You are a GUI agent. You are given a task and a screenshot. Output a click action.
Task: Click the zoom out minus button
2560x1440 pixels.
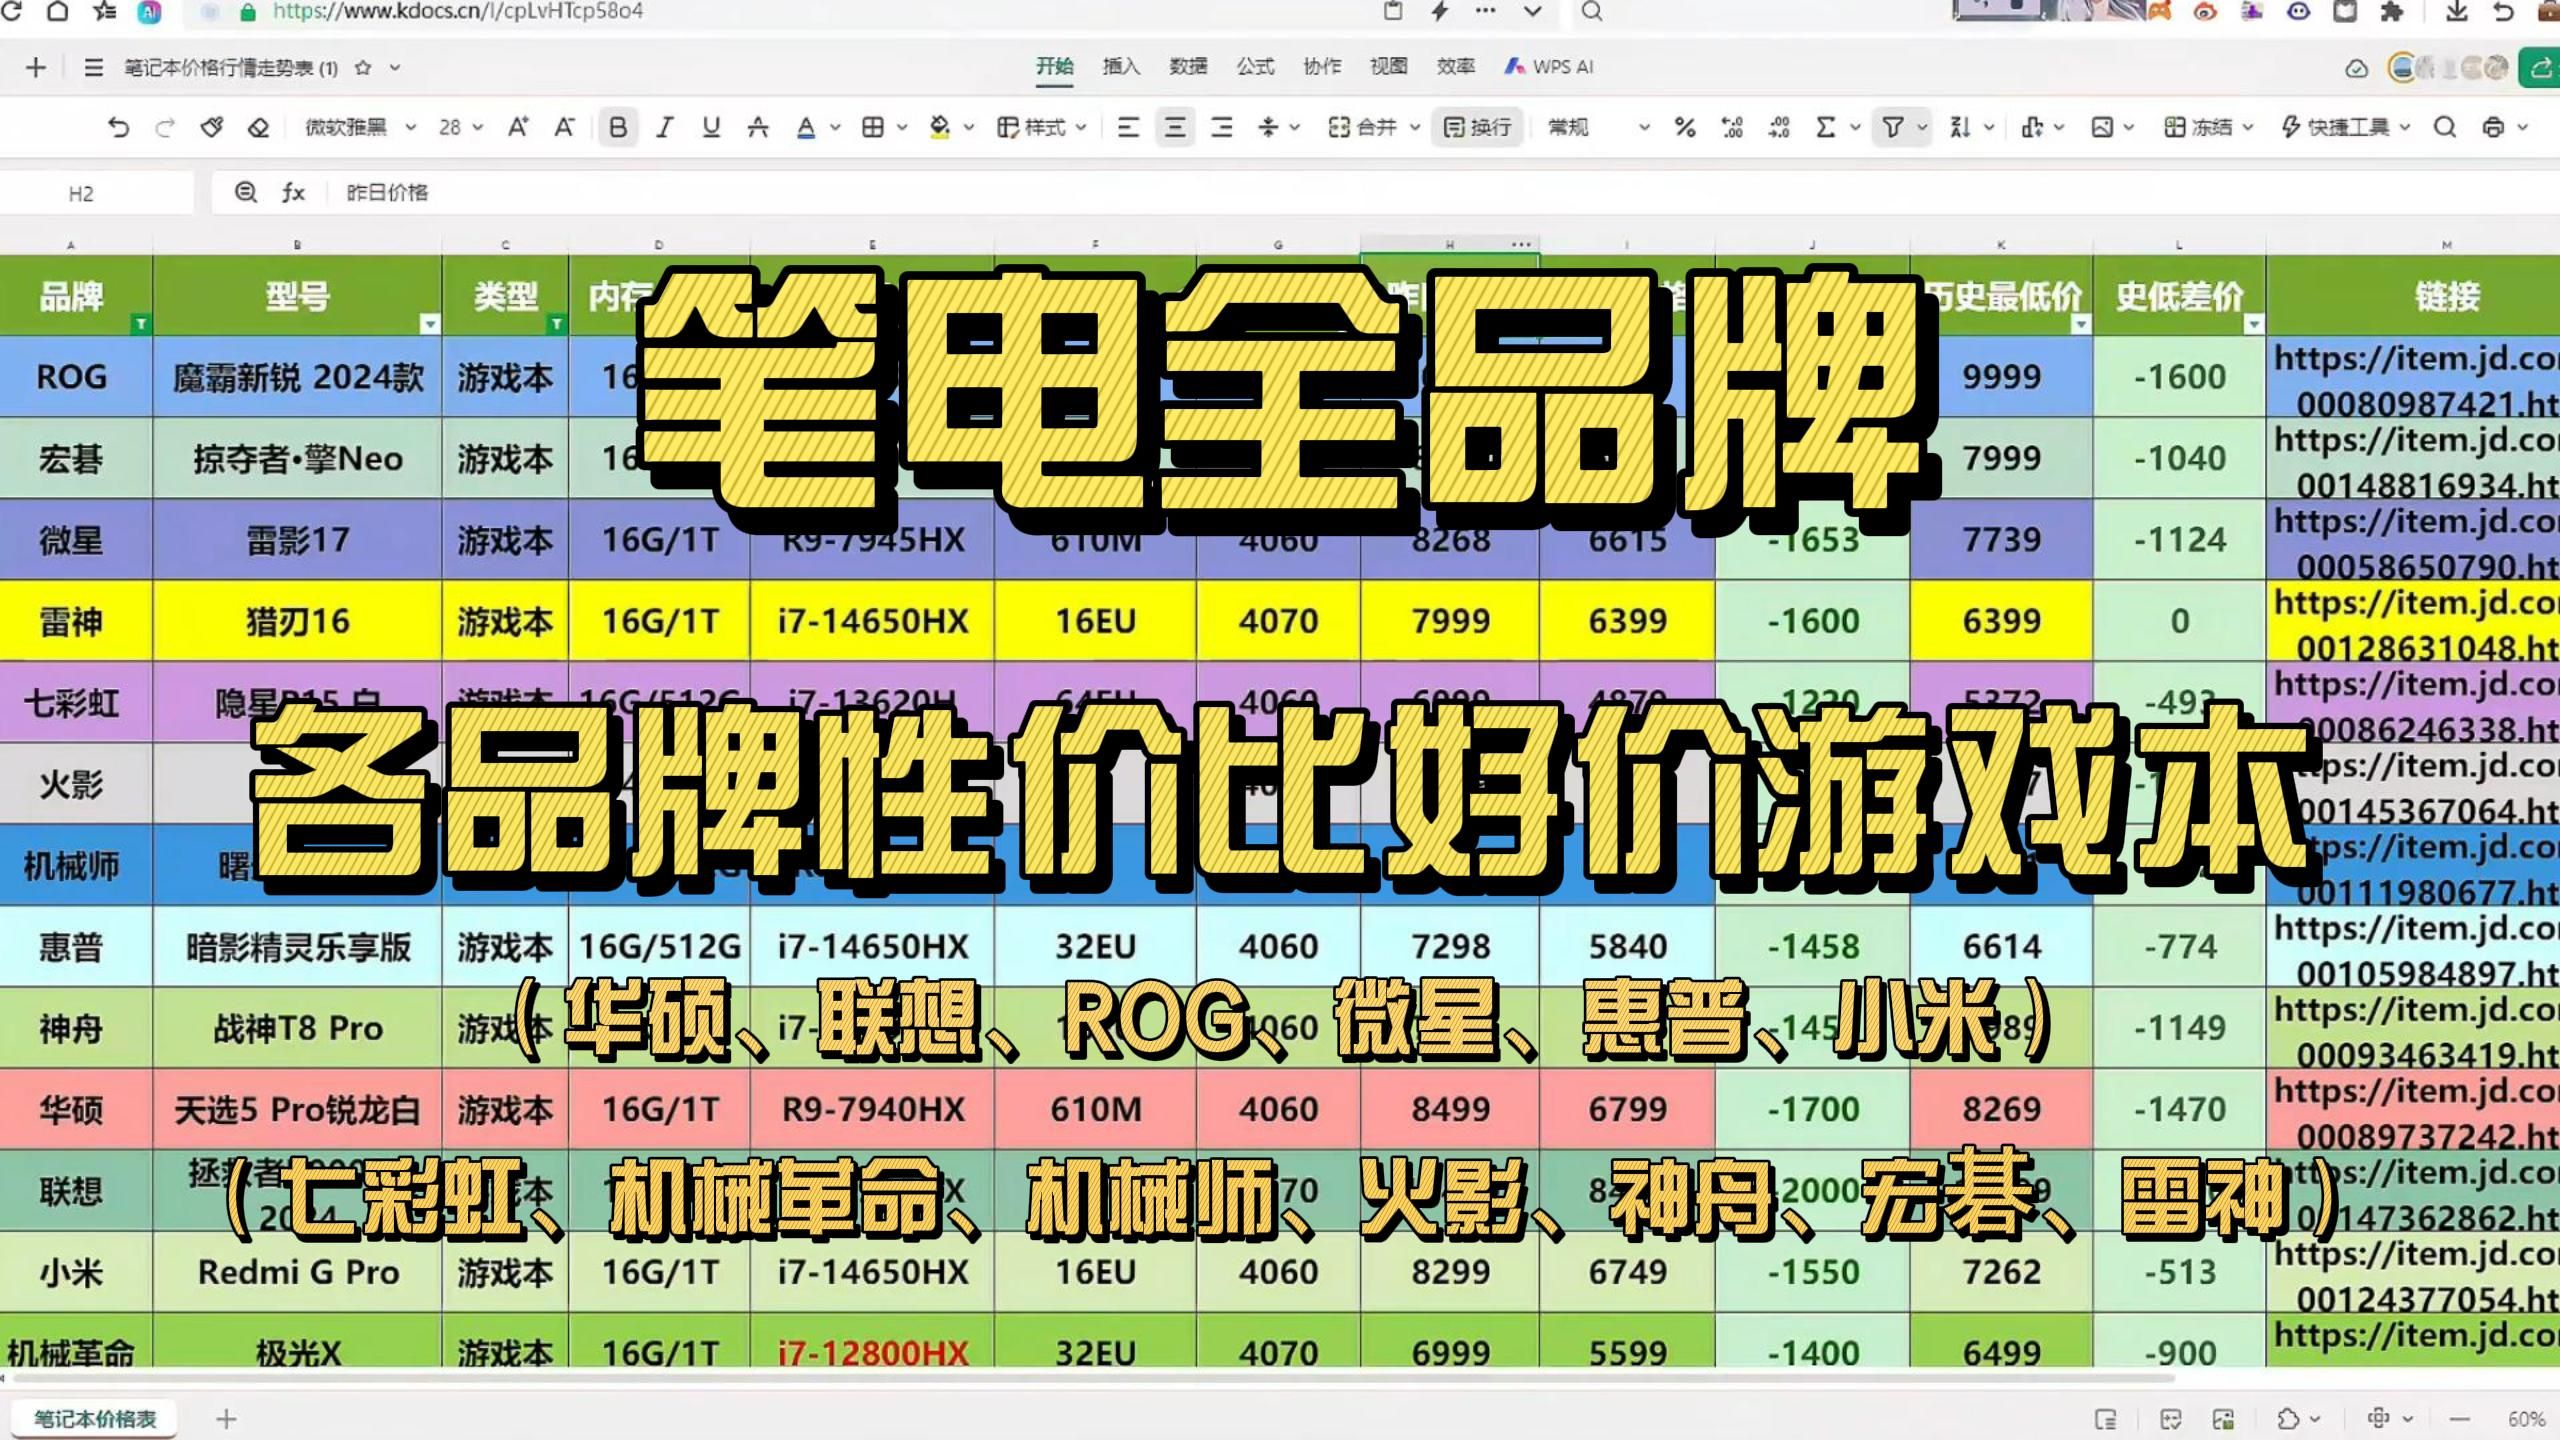(x=2460, y=1419)
